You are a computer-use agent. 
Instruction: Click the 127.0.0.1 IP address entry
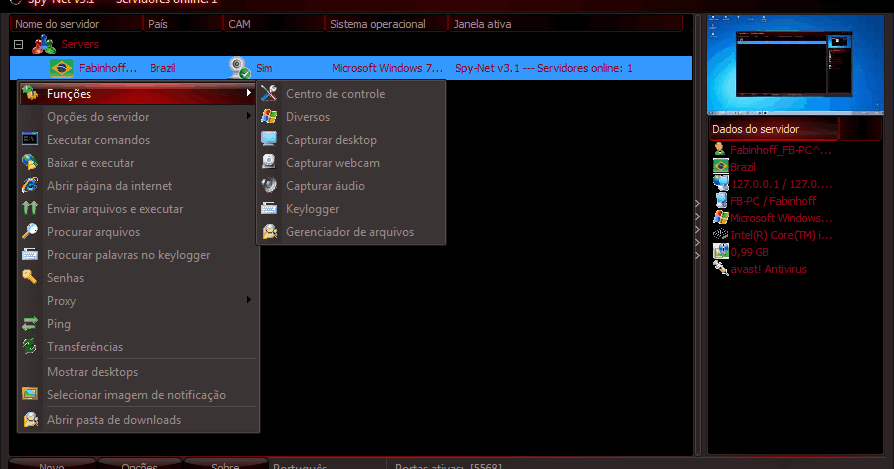click(781, 184)
